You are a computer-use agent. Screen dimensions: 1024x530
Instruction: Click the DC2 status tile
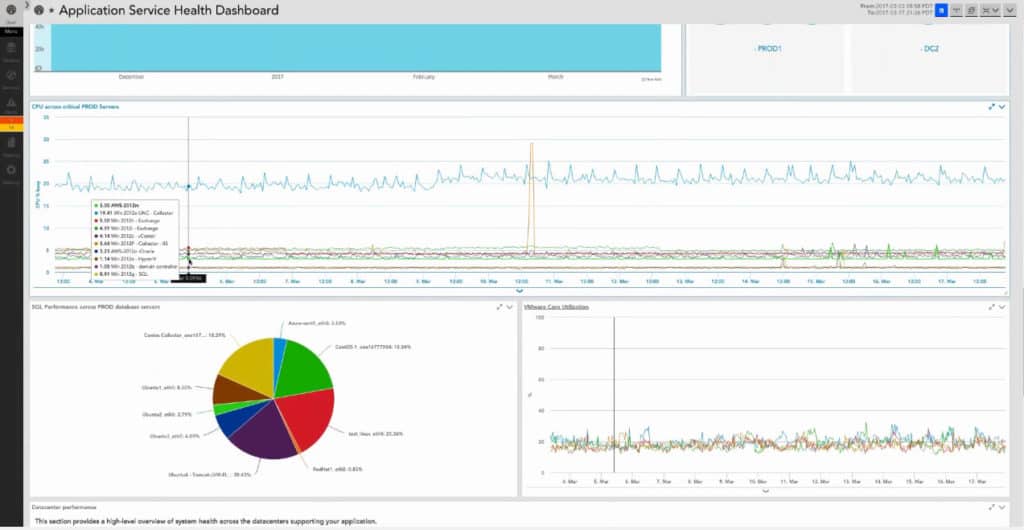point(928,59)
